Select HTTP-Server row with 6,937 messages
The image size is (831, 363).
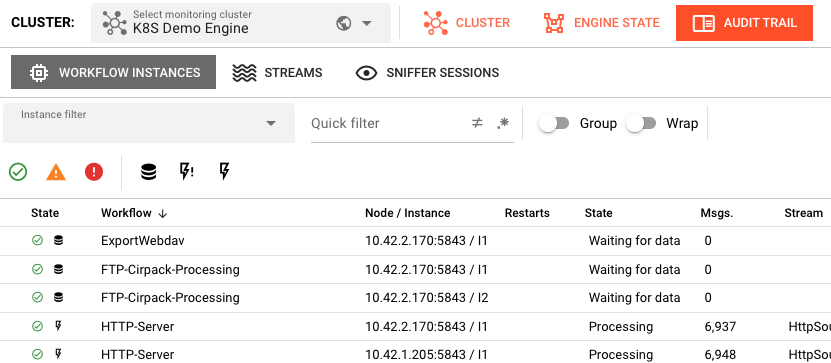(416, 326)
